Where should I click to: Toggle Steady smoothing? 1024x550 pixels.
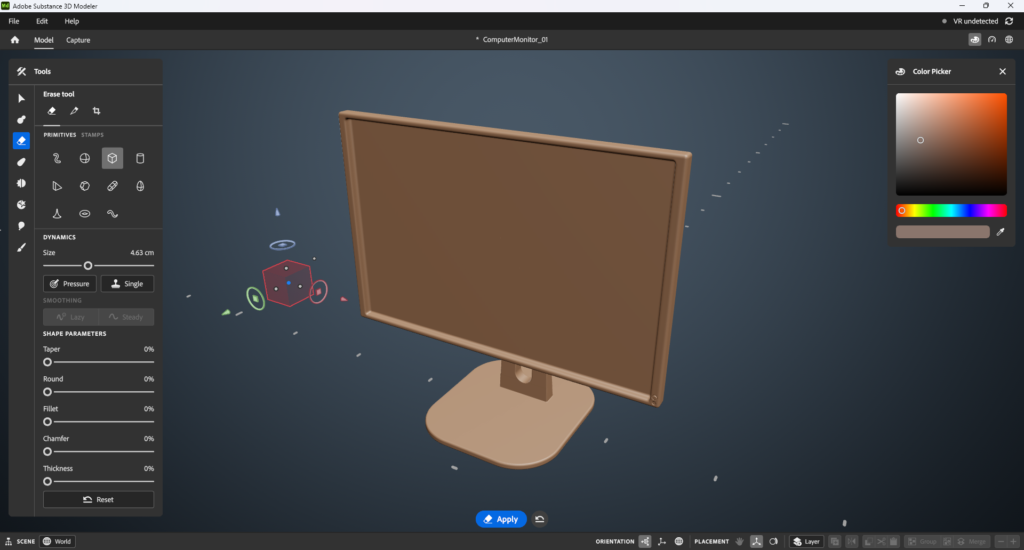coord(126,317)
